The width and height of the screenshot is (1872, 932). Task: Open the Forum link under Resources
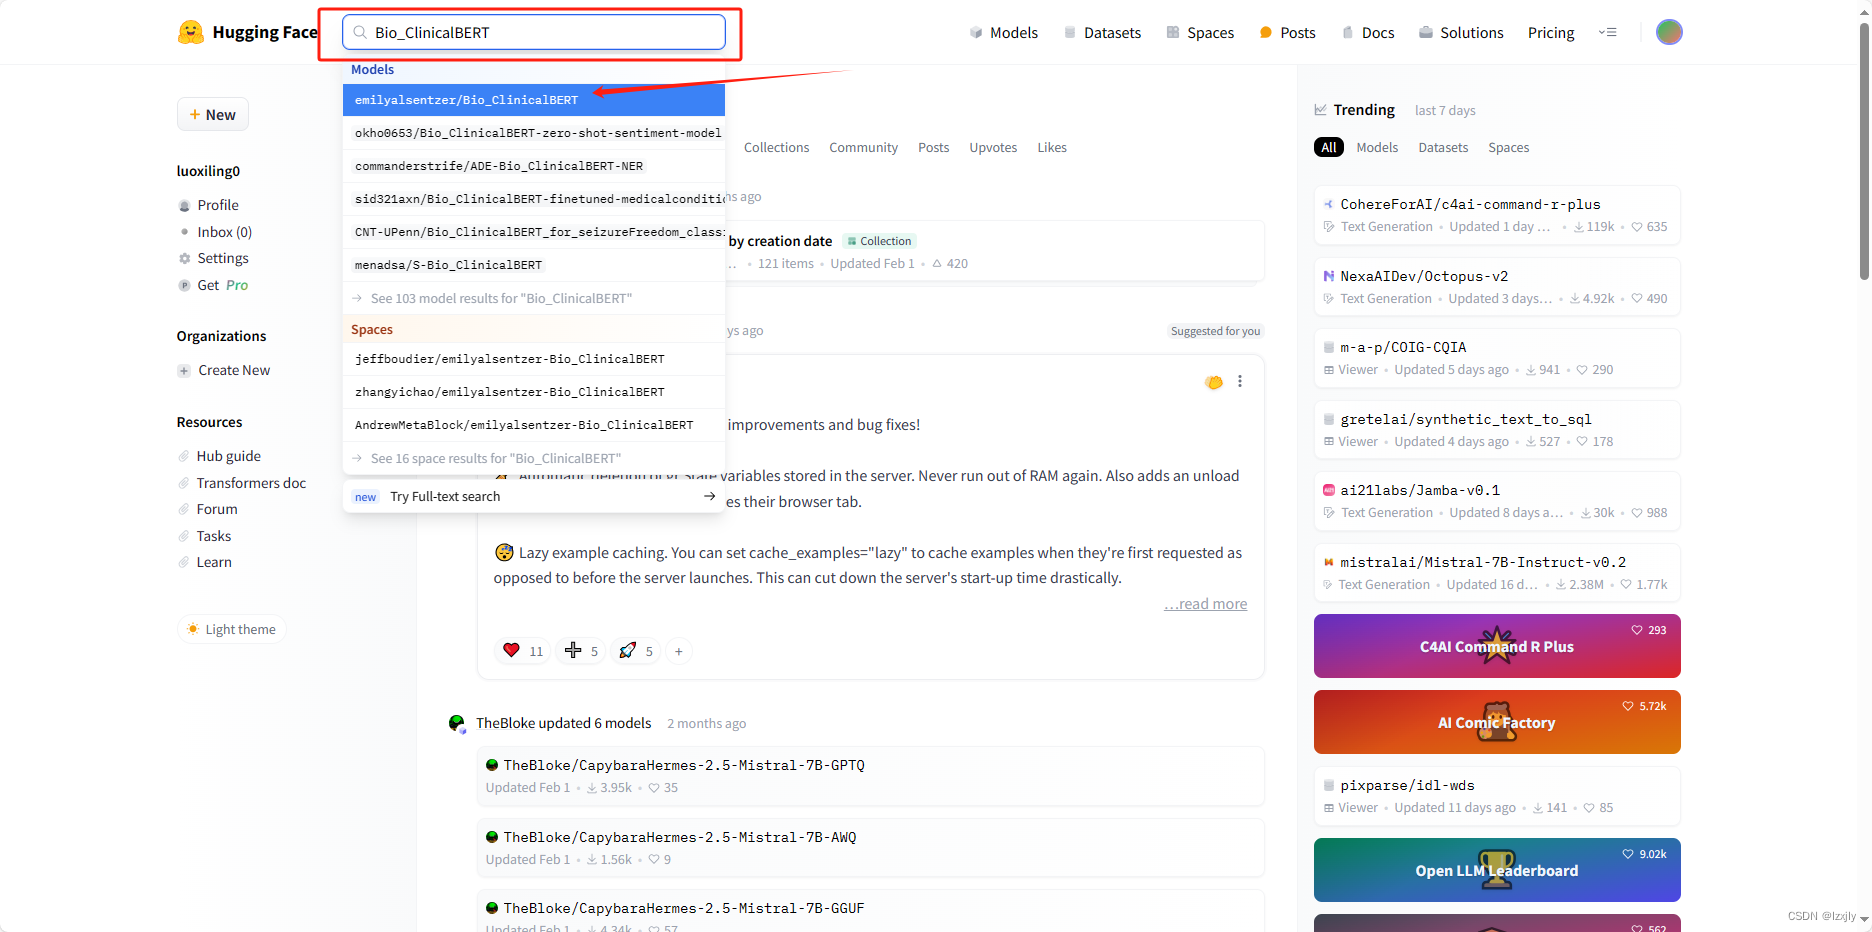pyautogui.click(x=216, y=508)
